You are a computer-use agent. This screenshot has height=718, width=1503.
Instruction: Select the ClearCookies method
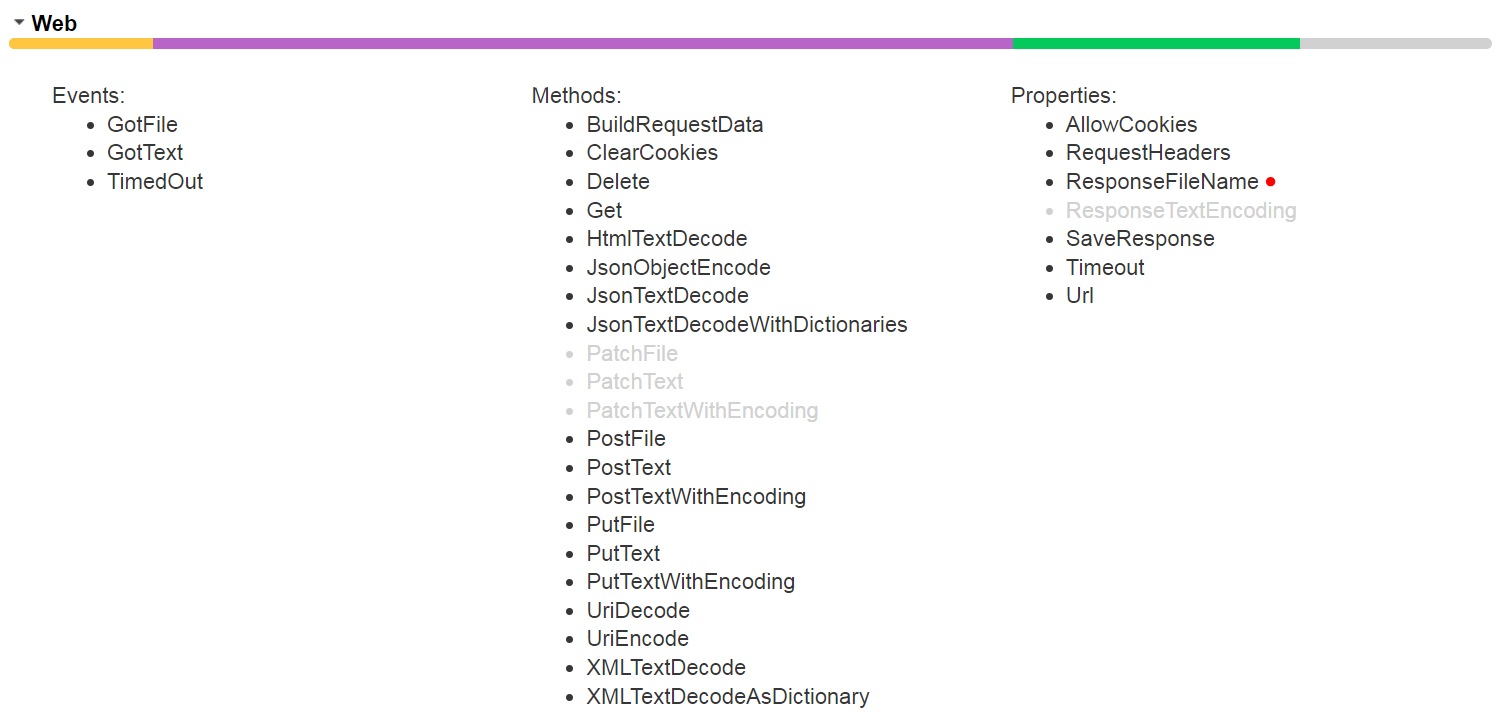[652, 153]
